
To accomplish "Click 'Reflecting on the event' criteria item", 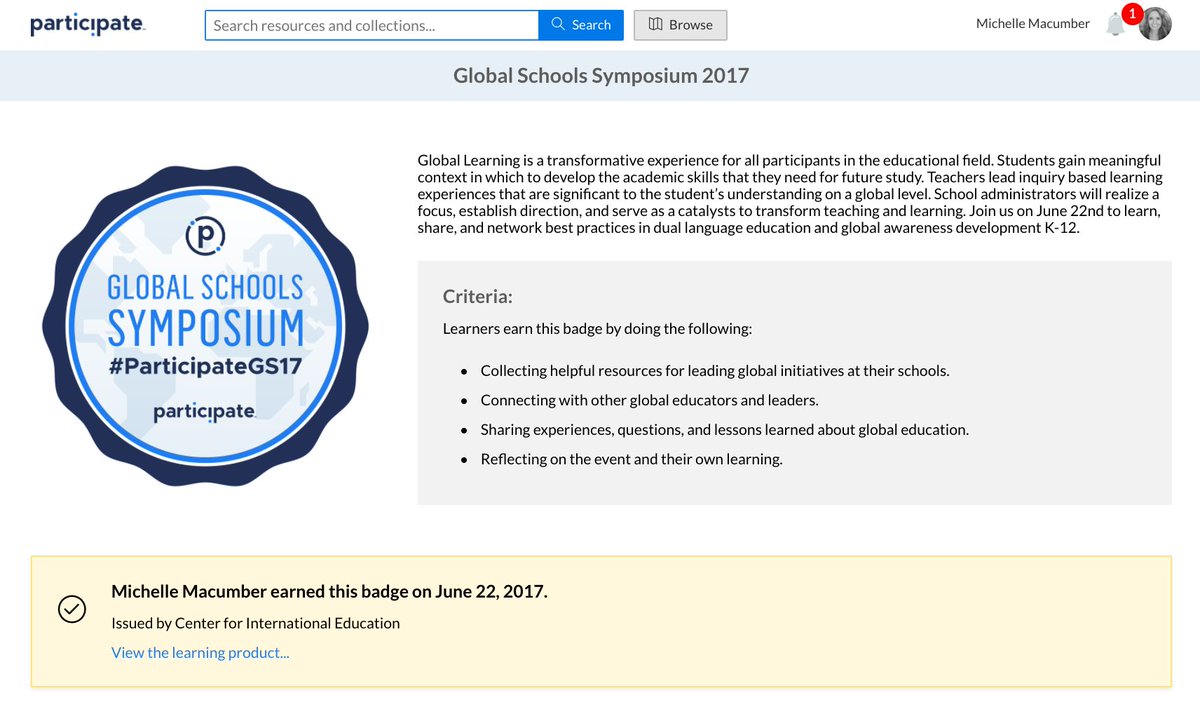I will pos(631,460).
